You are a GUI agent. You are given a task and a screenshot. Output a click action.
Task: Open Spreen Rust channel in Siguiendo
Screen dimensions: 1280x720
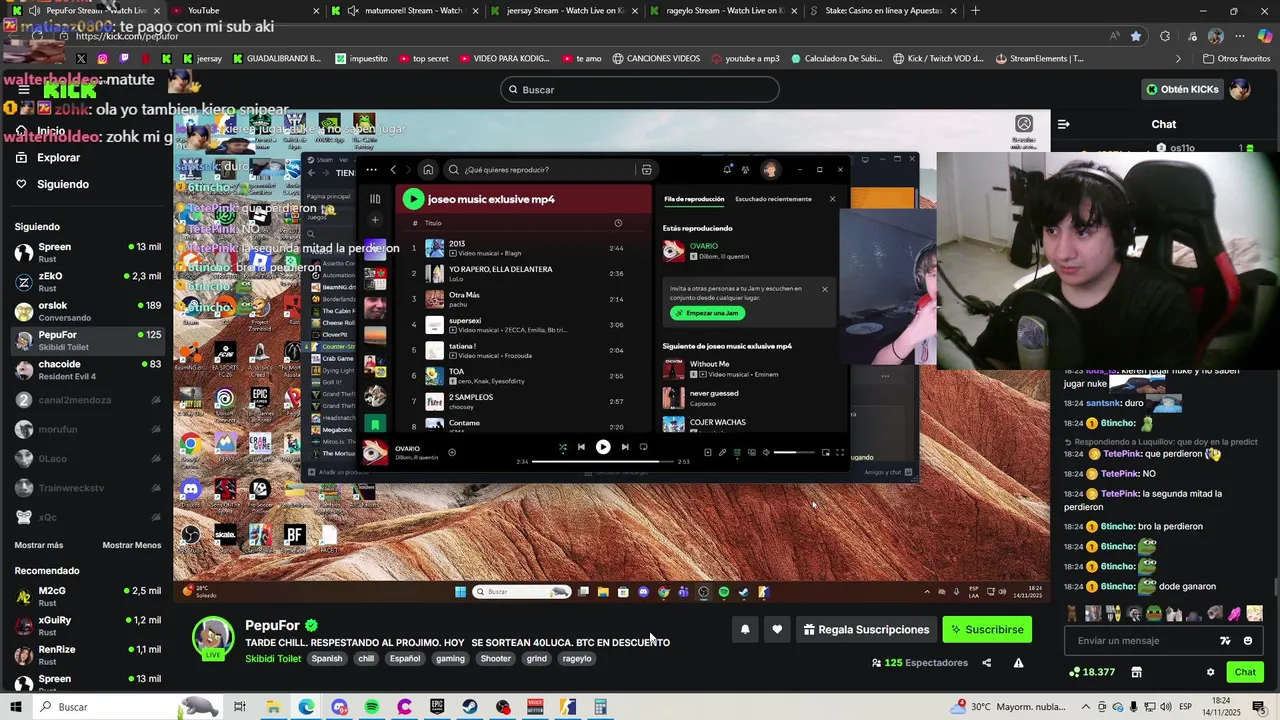point(87,253)
